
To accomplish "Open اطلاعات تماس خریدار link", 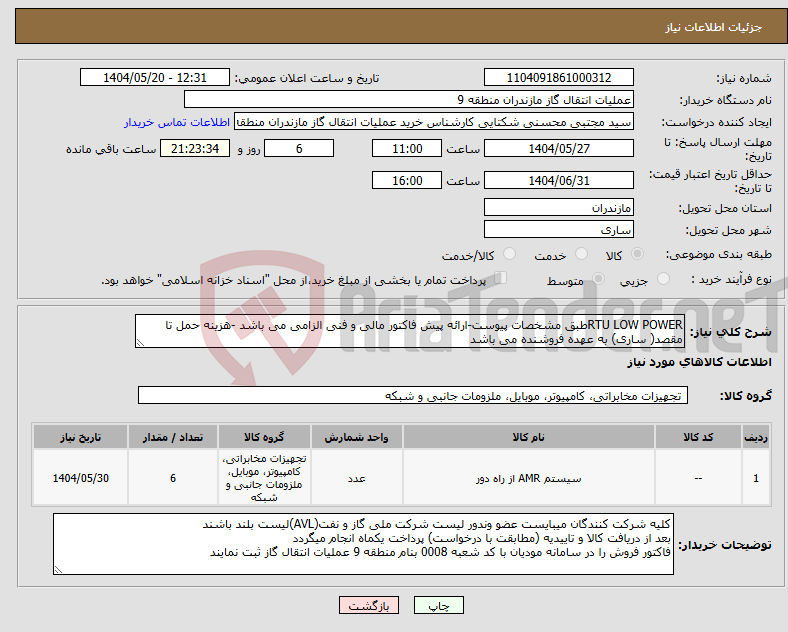I will 177,122.
